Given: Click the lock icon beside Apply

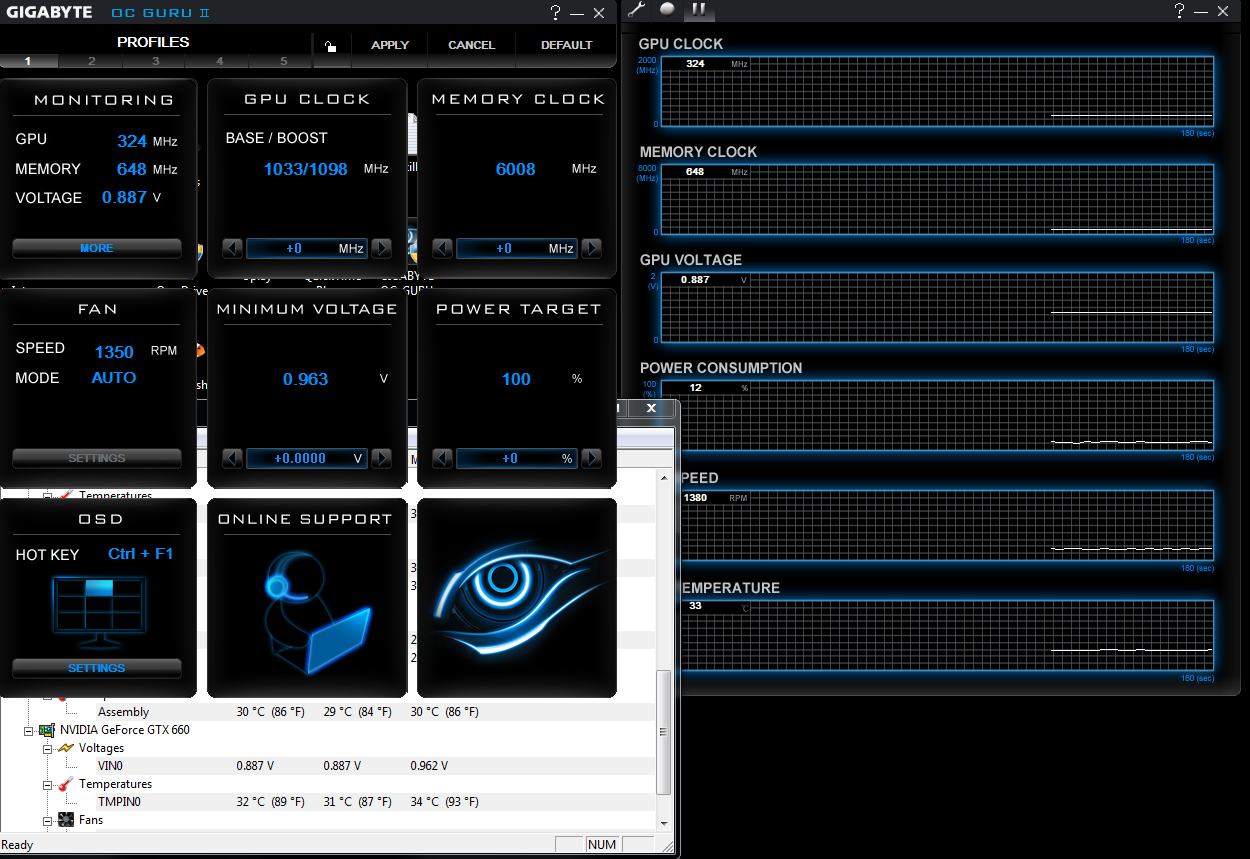Looking at the screenshot, I should coord(330,46).
